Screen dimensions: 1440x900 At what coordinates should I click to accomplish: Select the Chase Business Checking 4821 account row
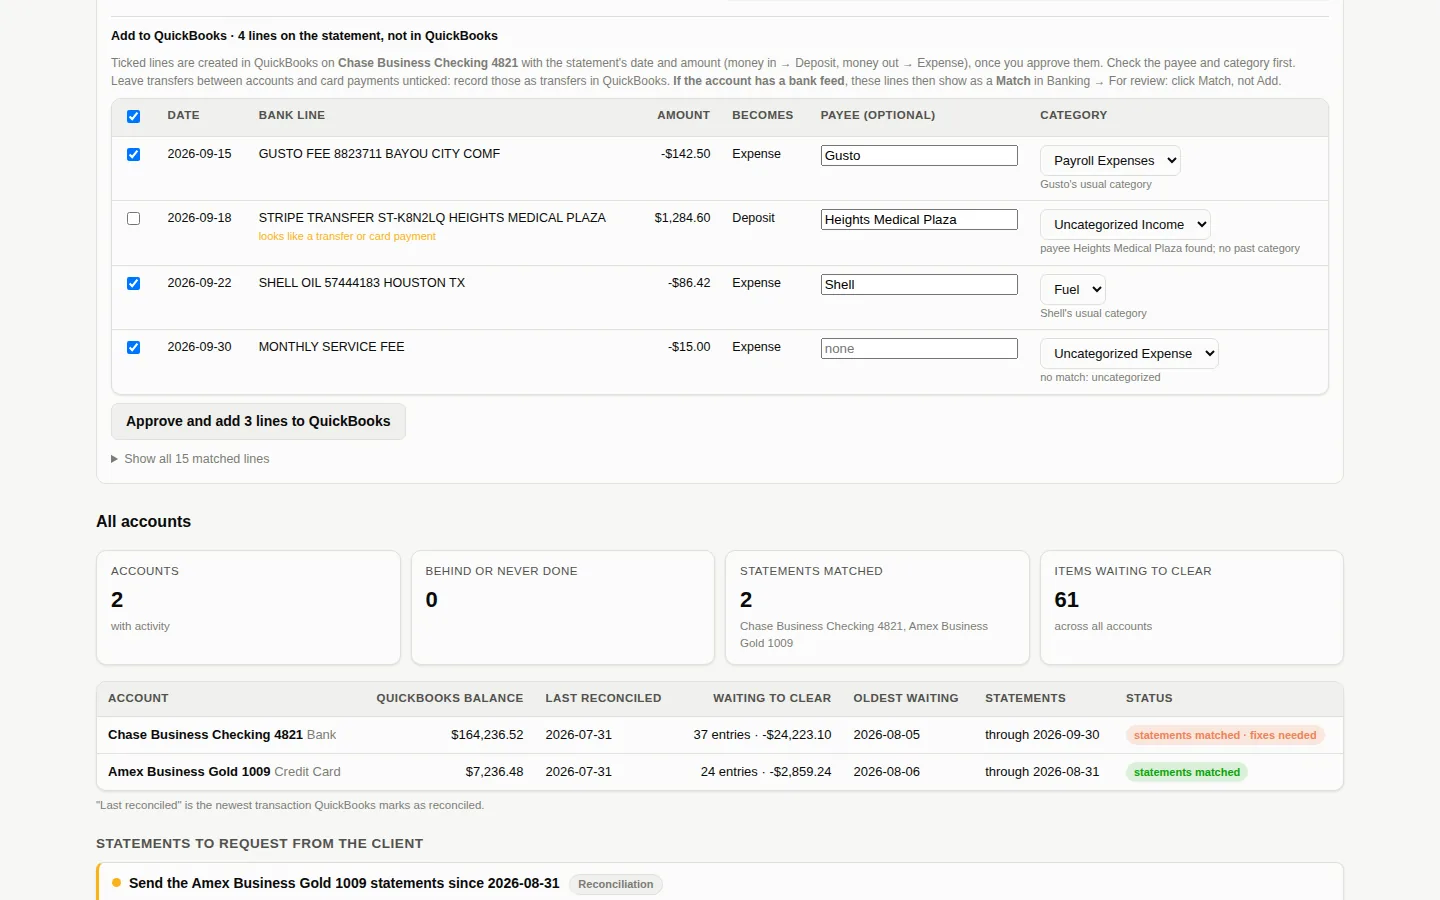click(x=720, y=735)
